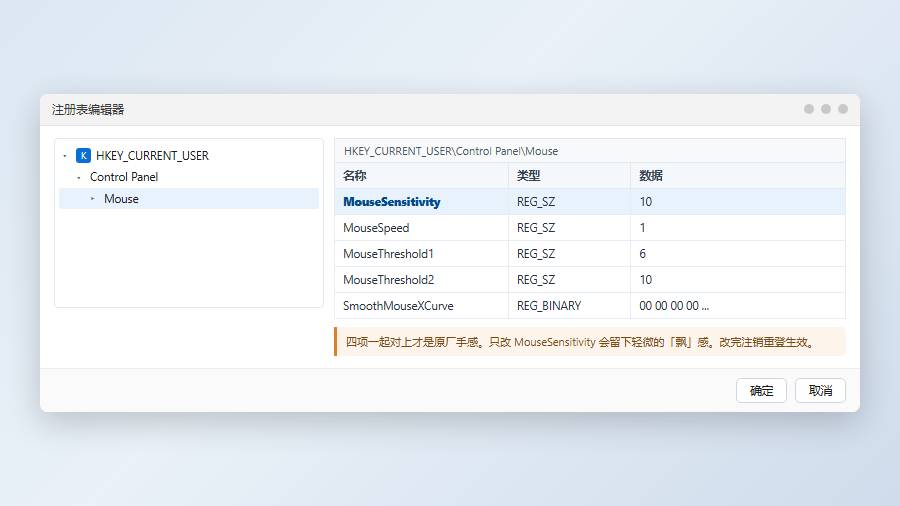Screen dimensions: 900x506
Task: Click REG_SZ type of MouseThreshold2 row
Action: 536,280
